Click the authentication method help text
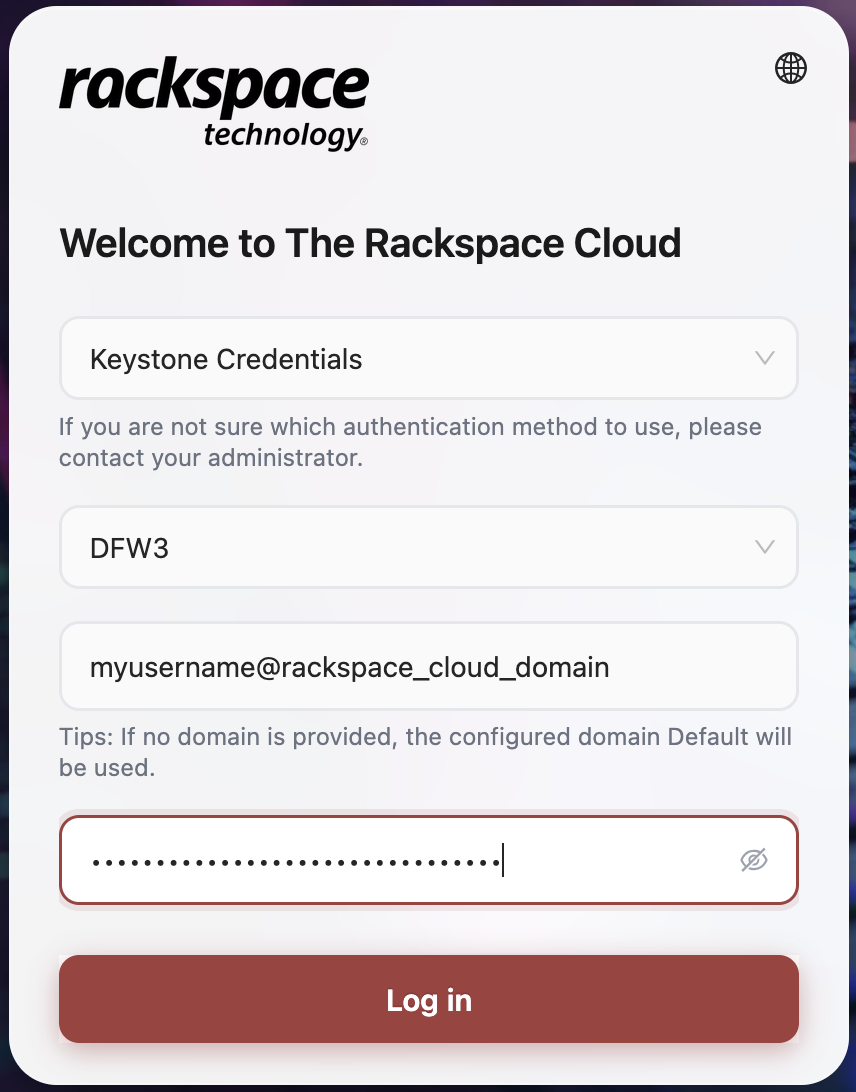This screenshot has width=856, height=1092. click(410, 442)
